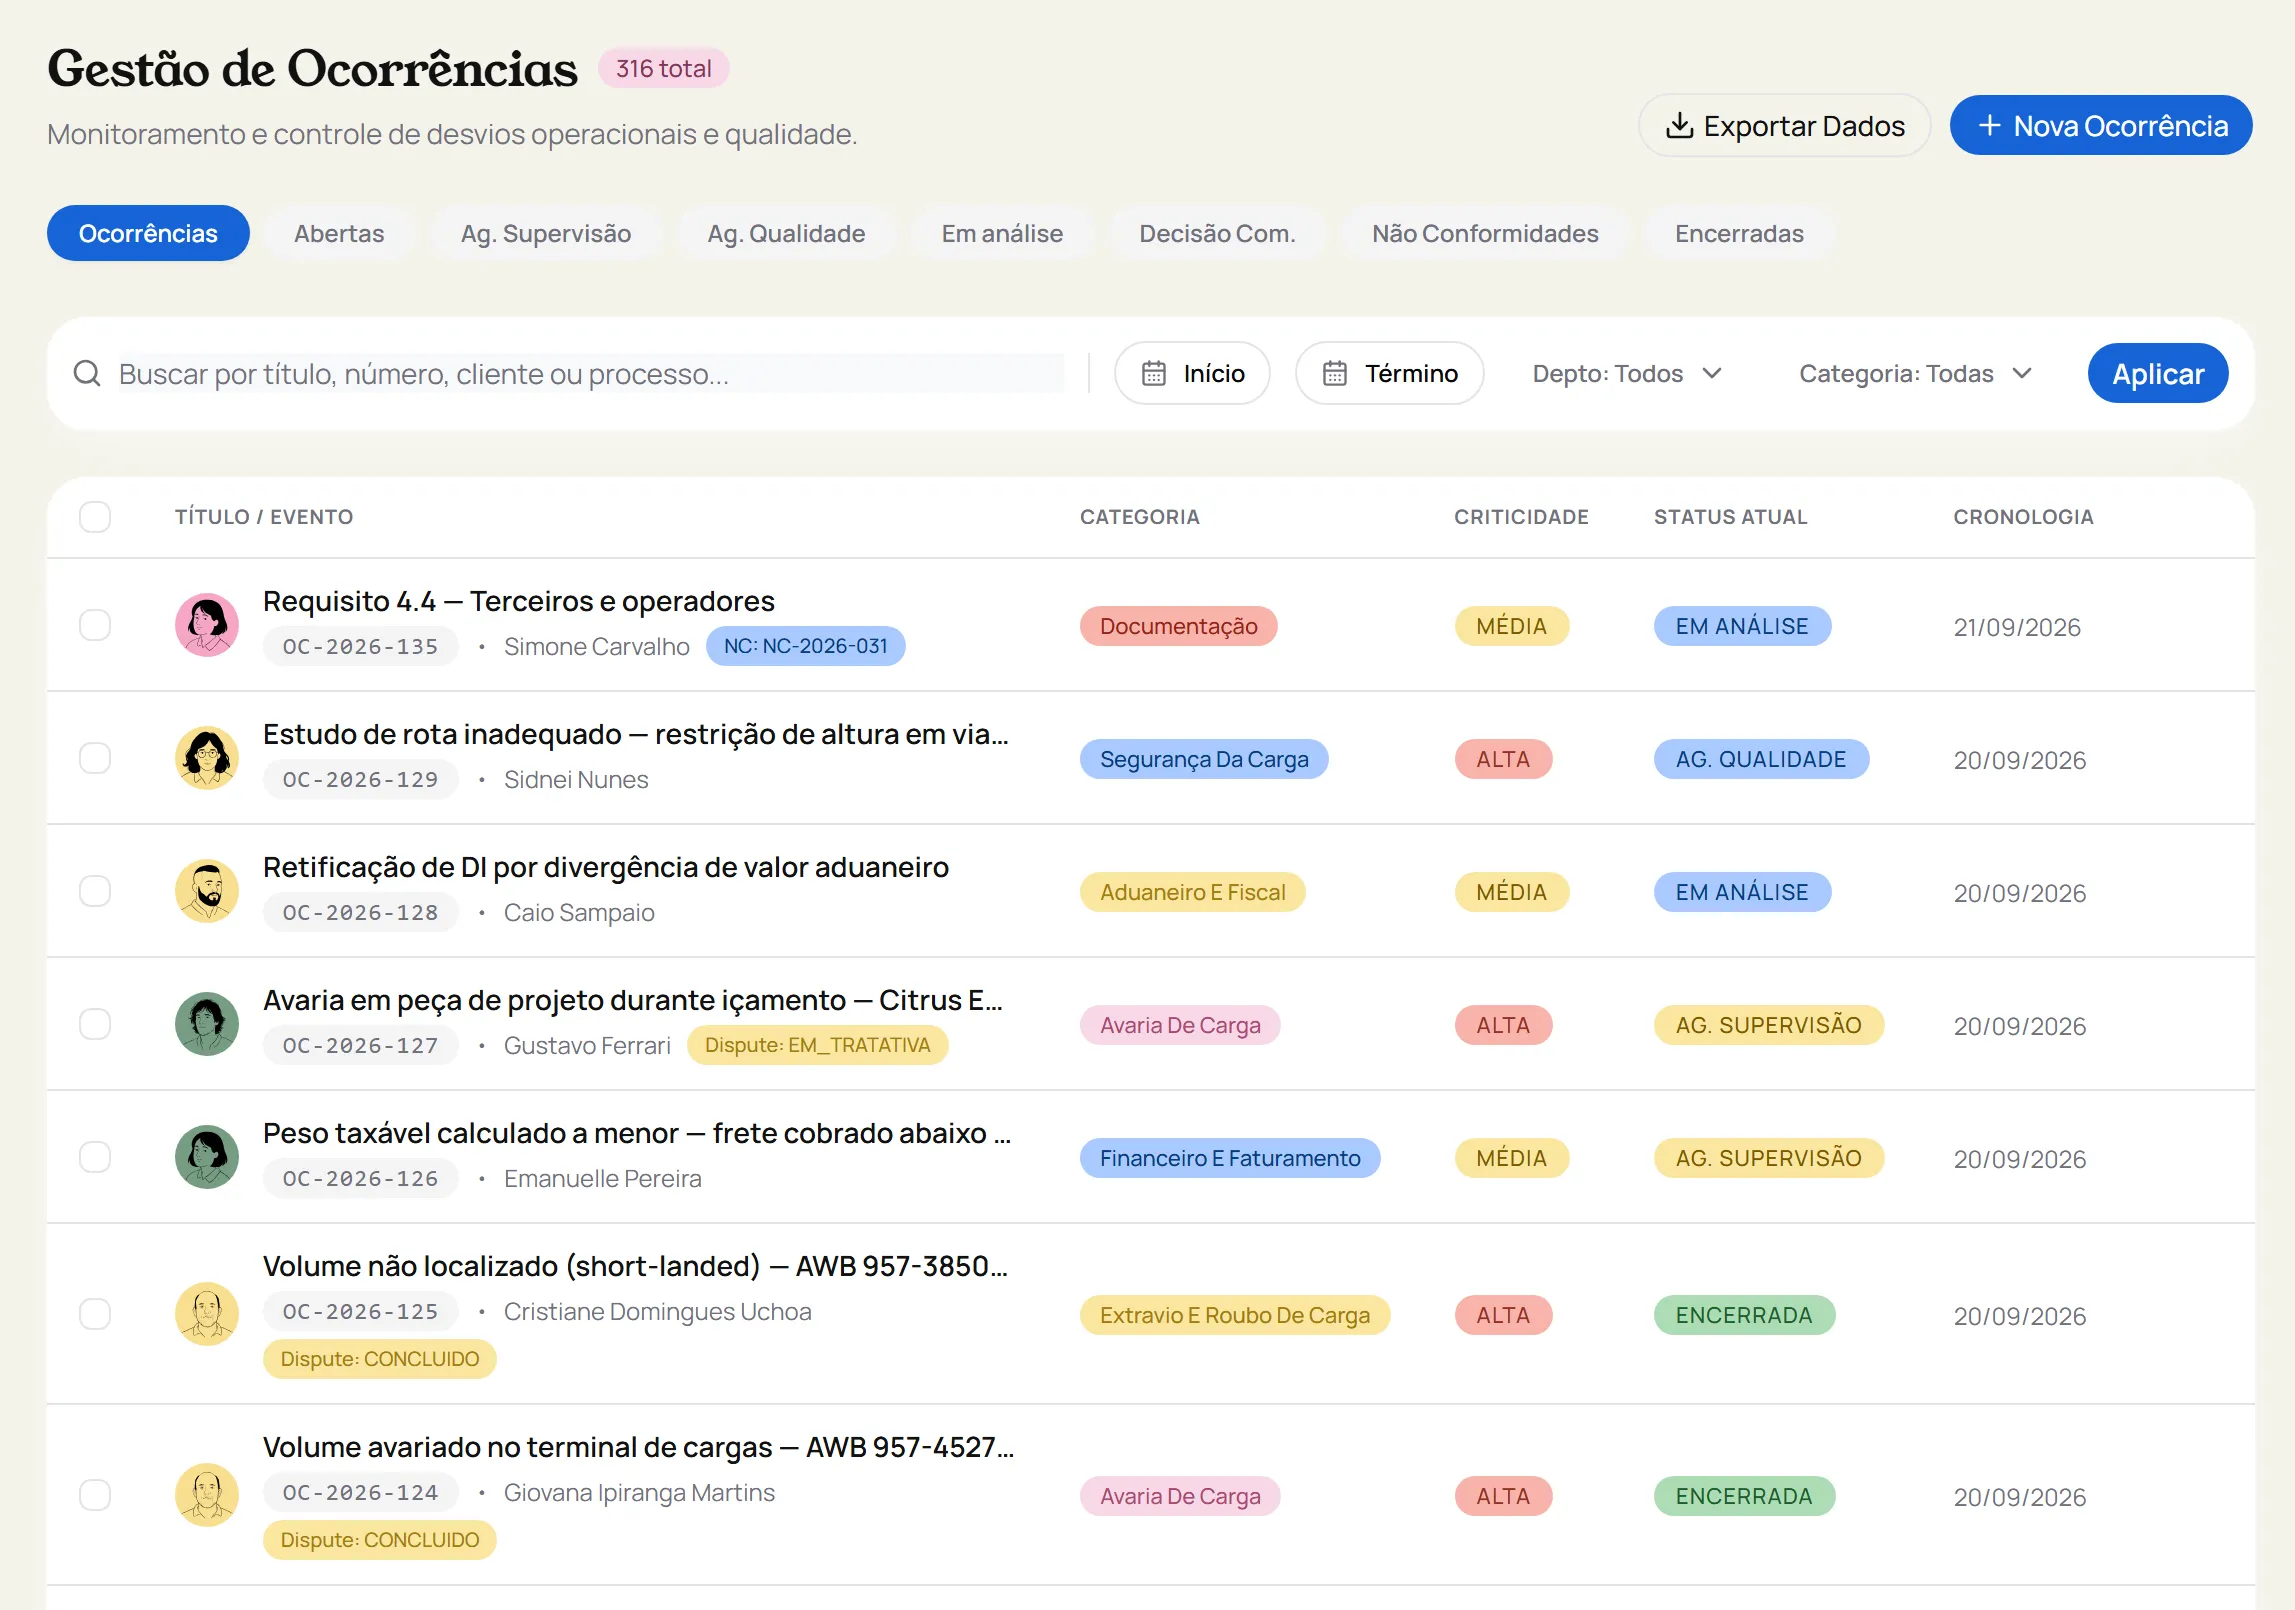The width and height of the screenshot is (2295, 1610).
Task: Open the Não Conformidades tab
Action: coord(1485,233)
